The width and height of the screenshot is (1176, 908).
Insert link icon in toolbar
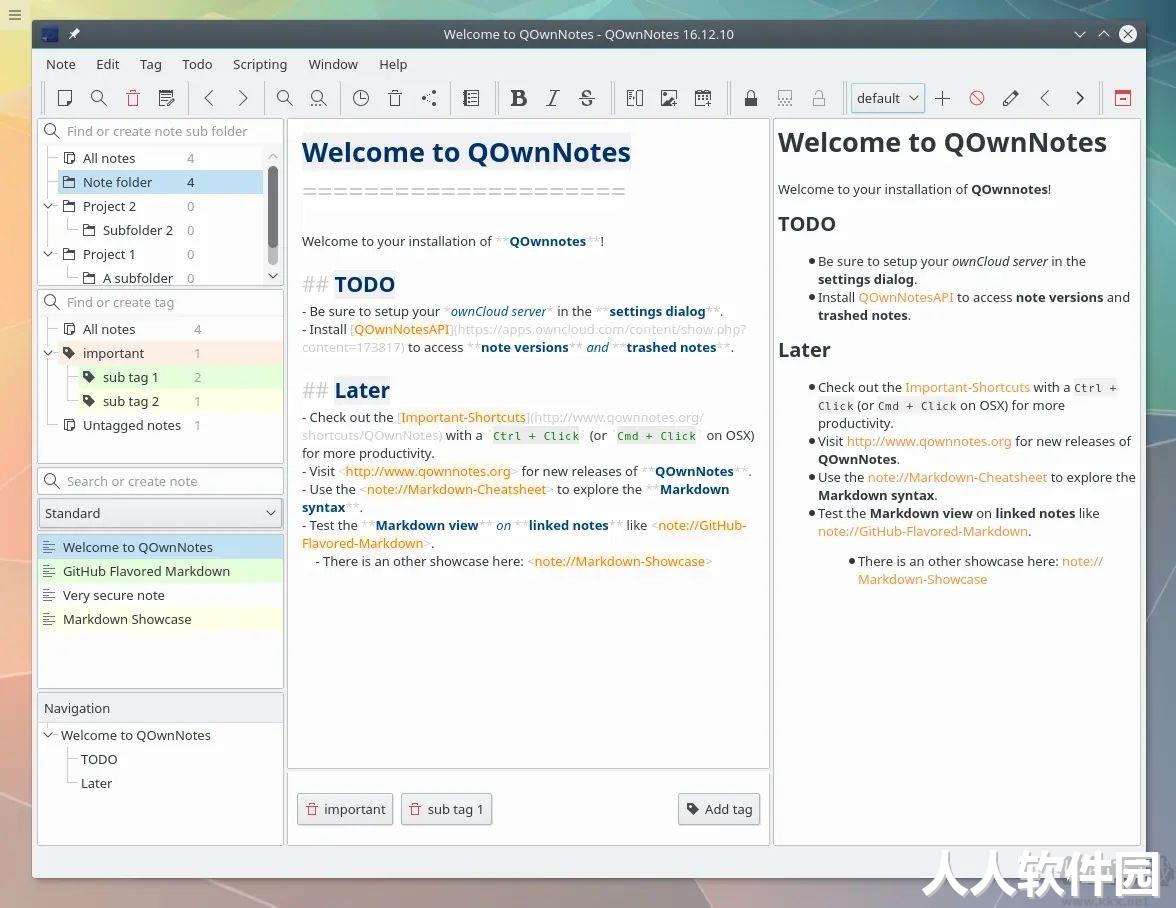(x=634, y=98)
